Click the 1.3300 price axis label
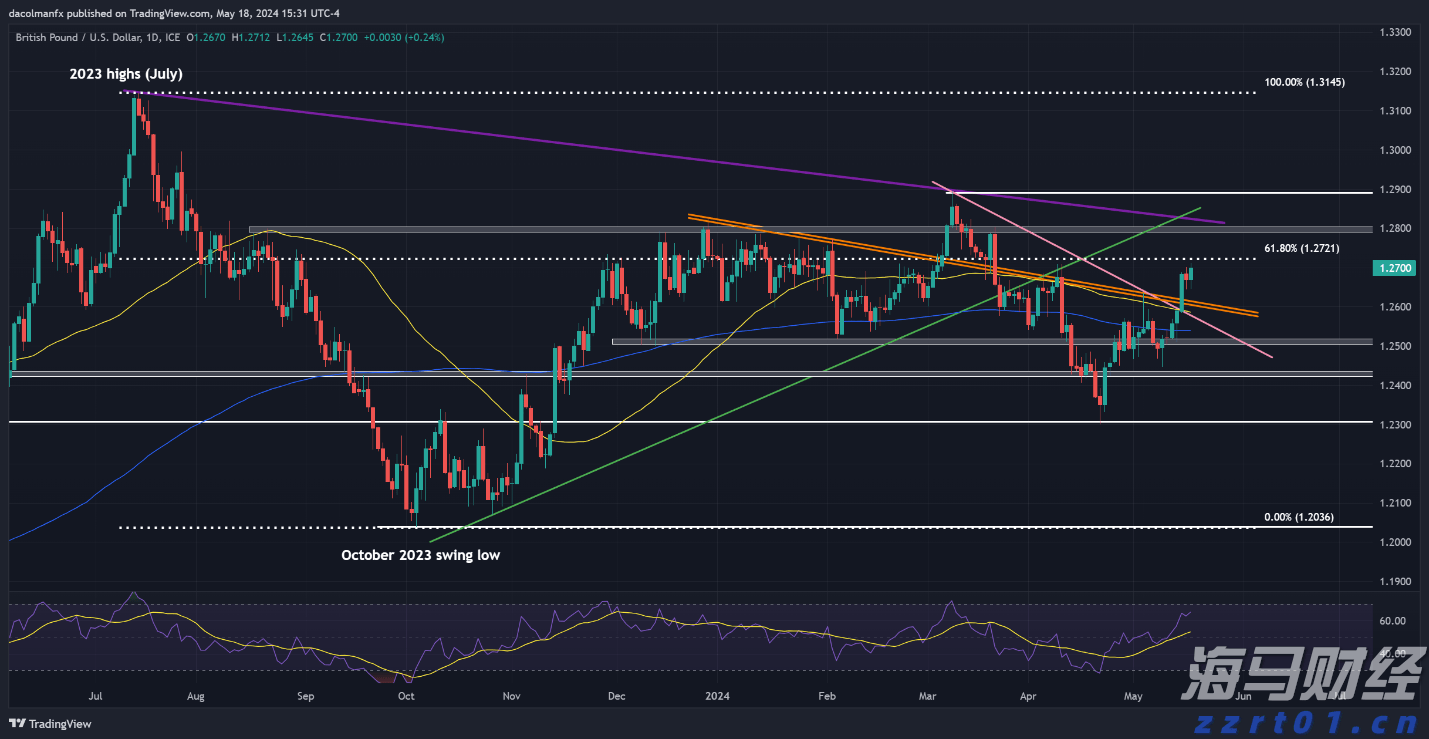Screen dimensions: 1429x739 point(1394,33)
